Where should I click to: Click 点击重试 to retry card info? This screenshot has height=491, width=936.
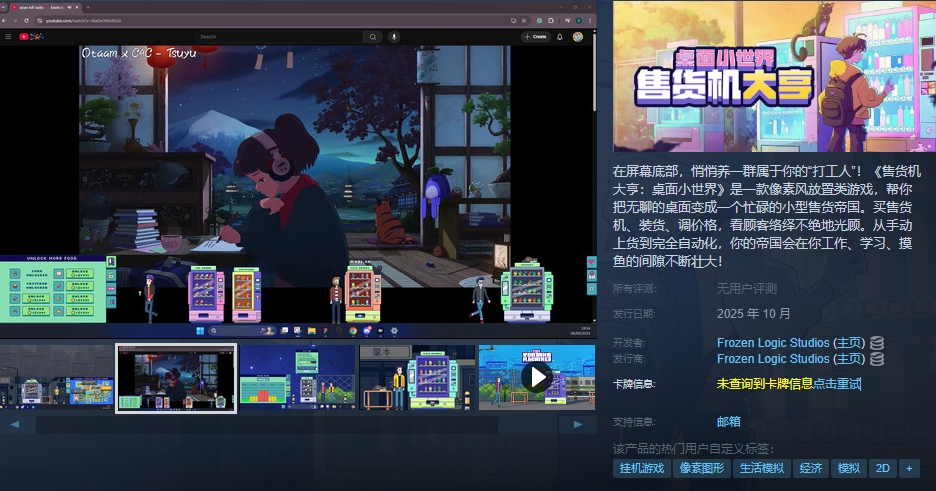click(837, 383)
